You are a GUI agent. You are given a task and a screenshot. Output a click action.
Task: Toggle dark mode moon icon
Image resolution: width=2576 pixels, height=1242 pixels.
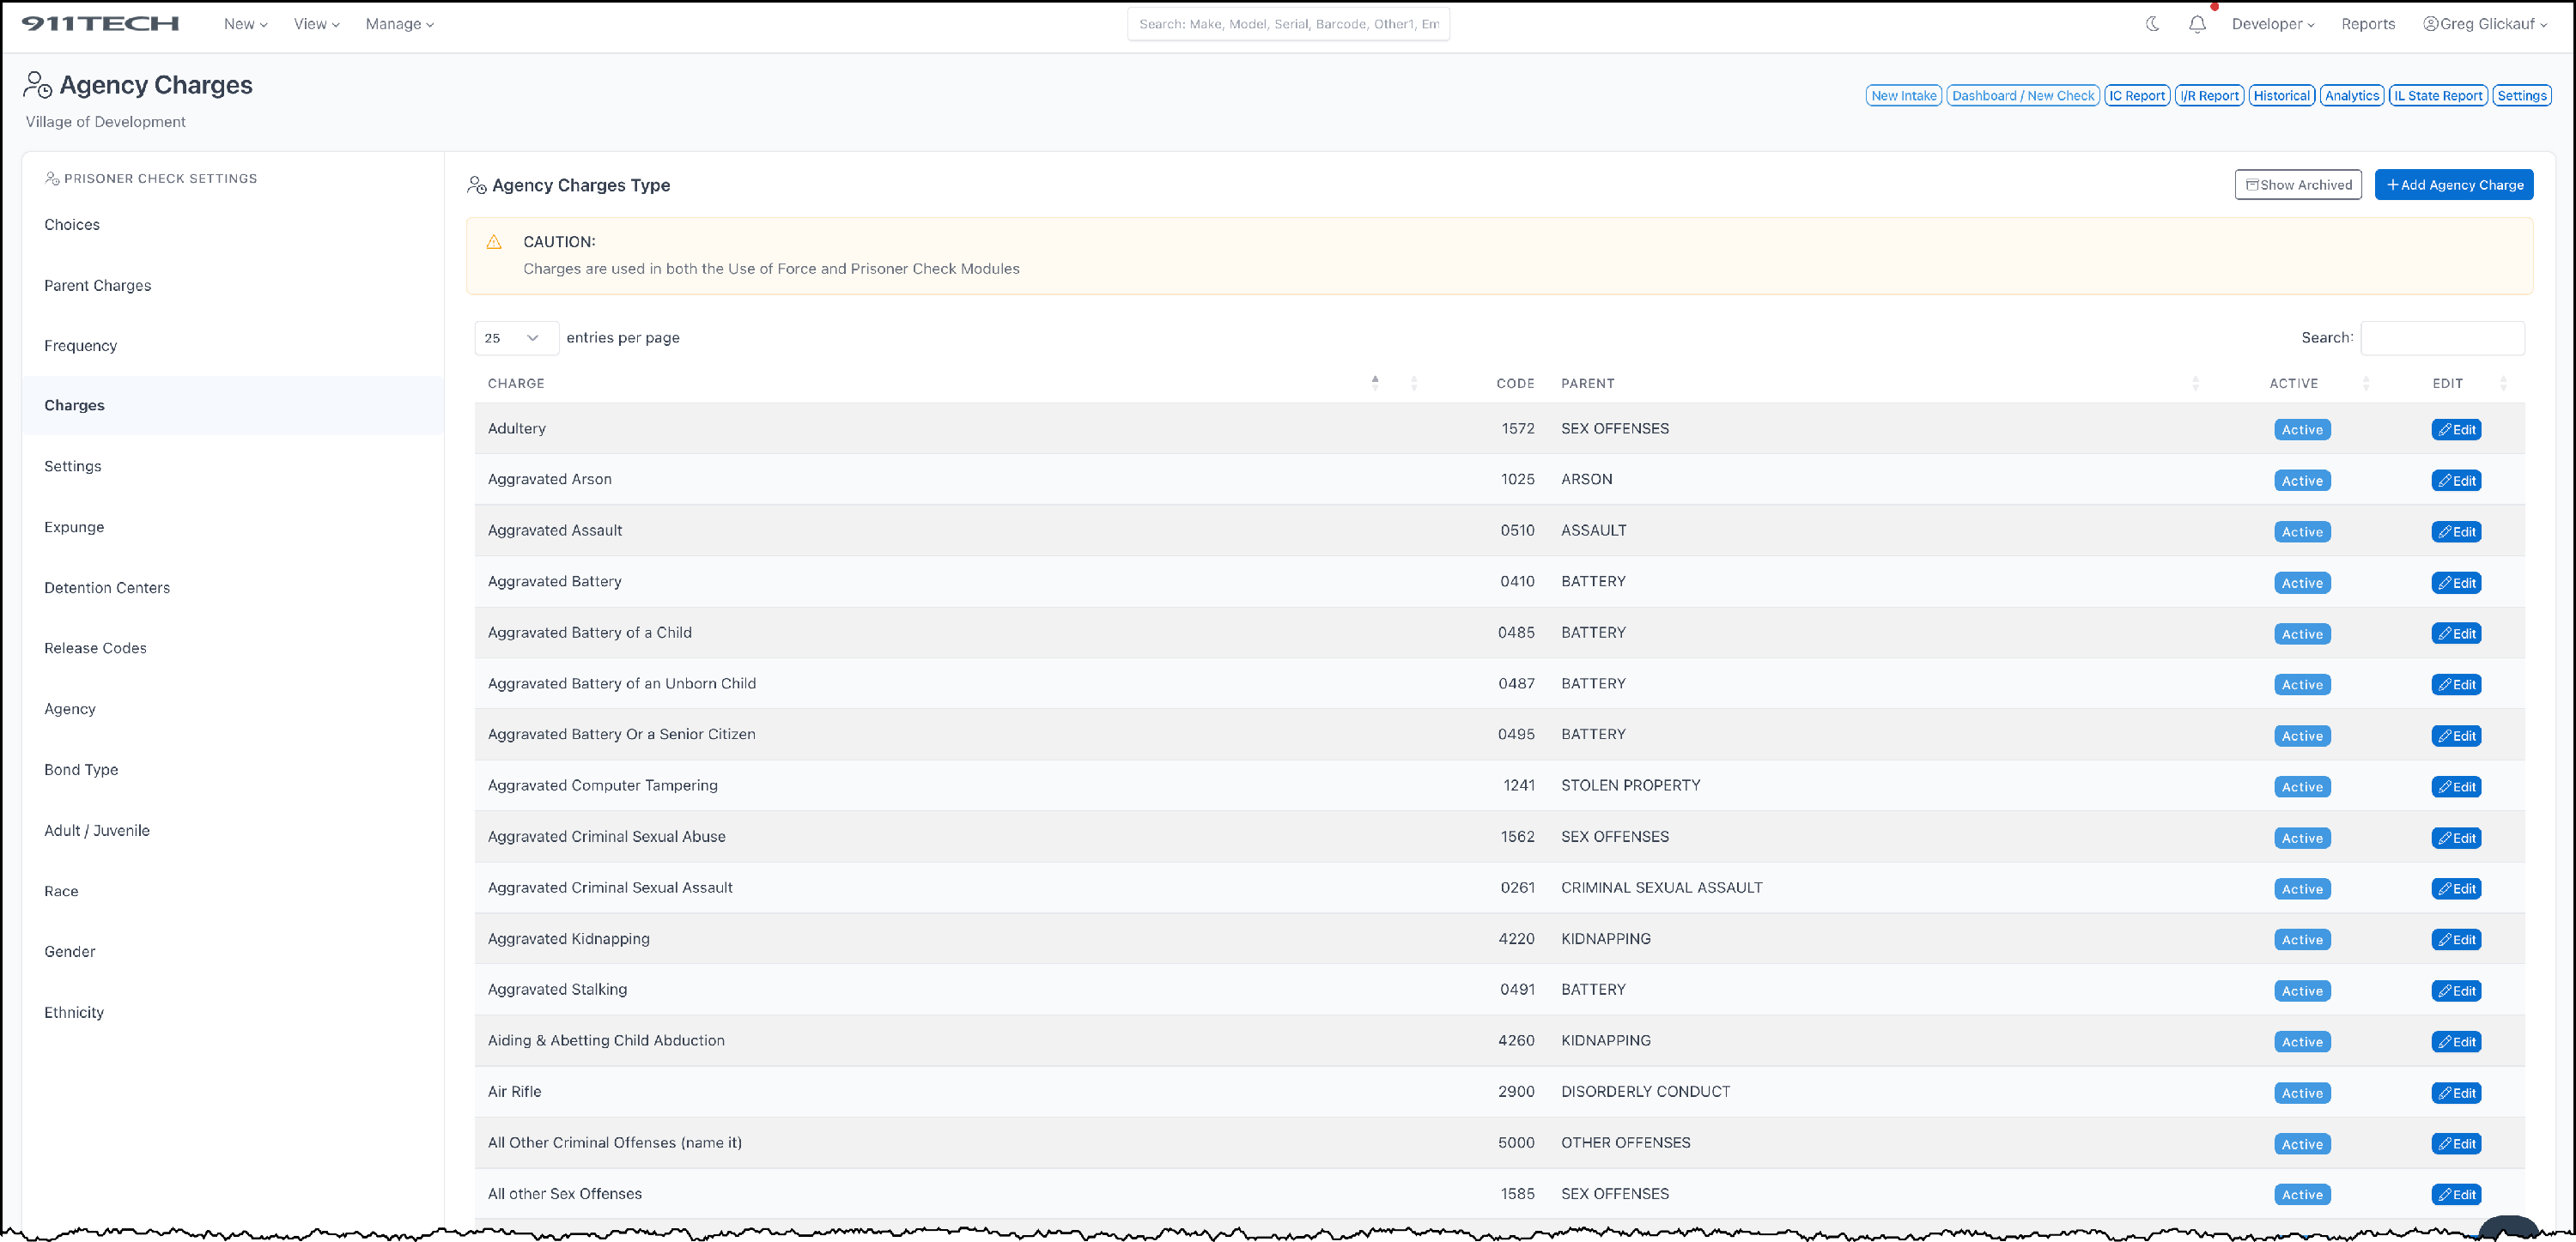click(2152, 24)
